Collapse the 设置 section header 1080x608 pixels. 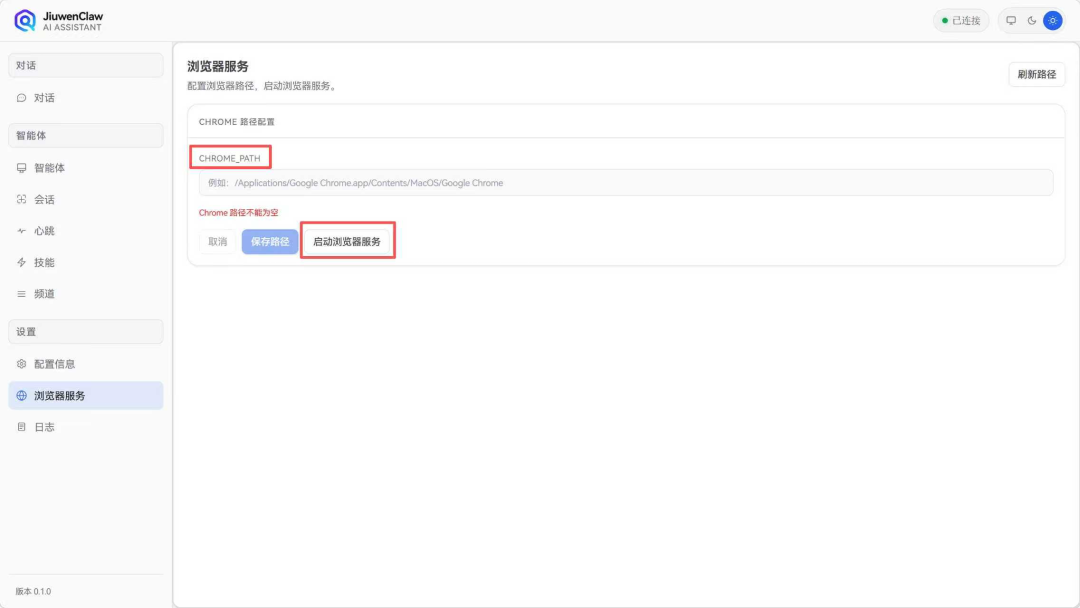pos(85,332)
